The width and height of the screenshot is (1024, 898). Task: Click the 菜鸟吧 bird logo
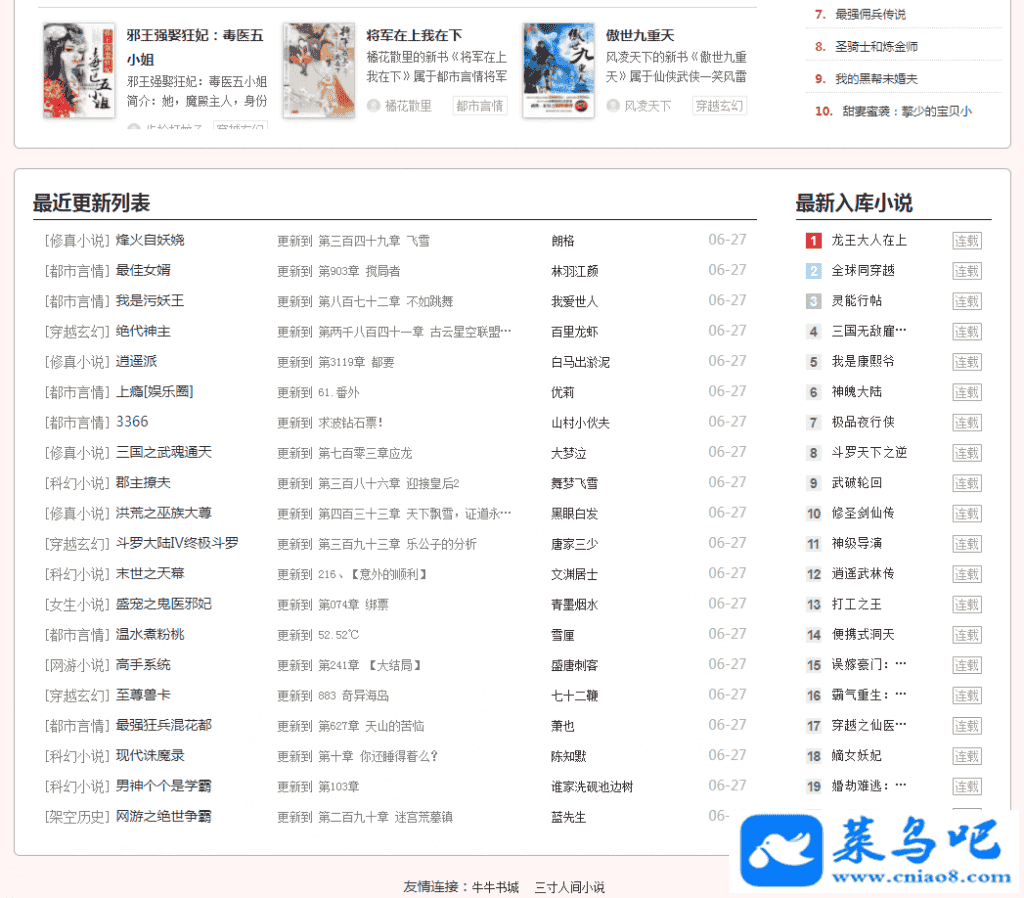tap(779, 851)
